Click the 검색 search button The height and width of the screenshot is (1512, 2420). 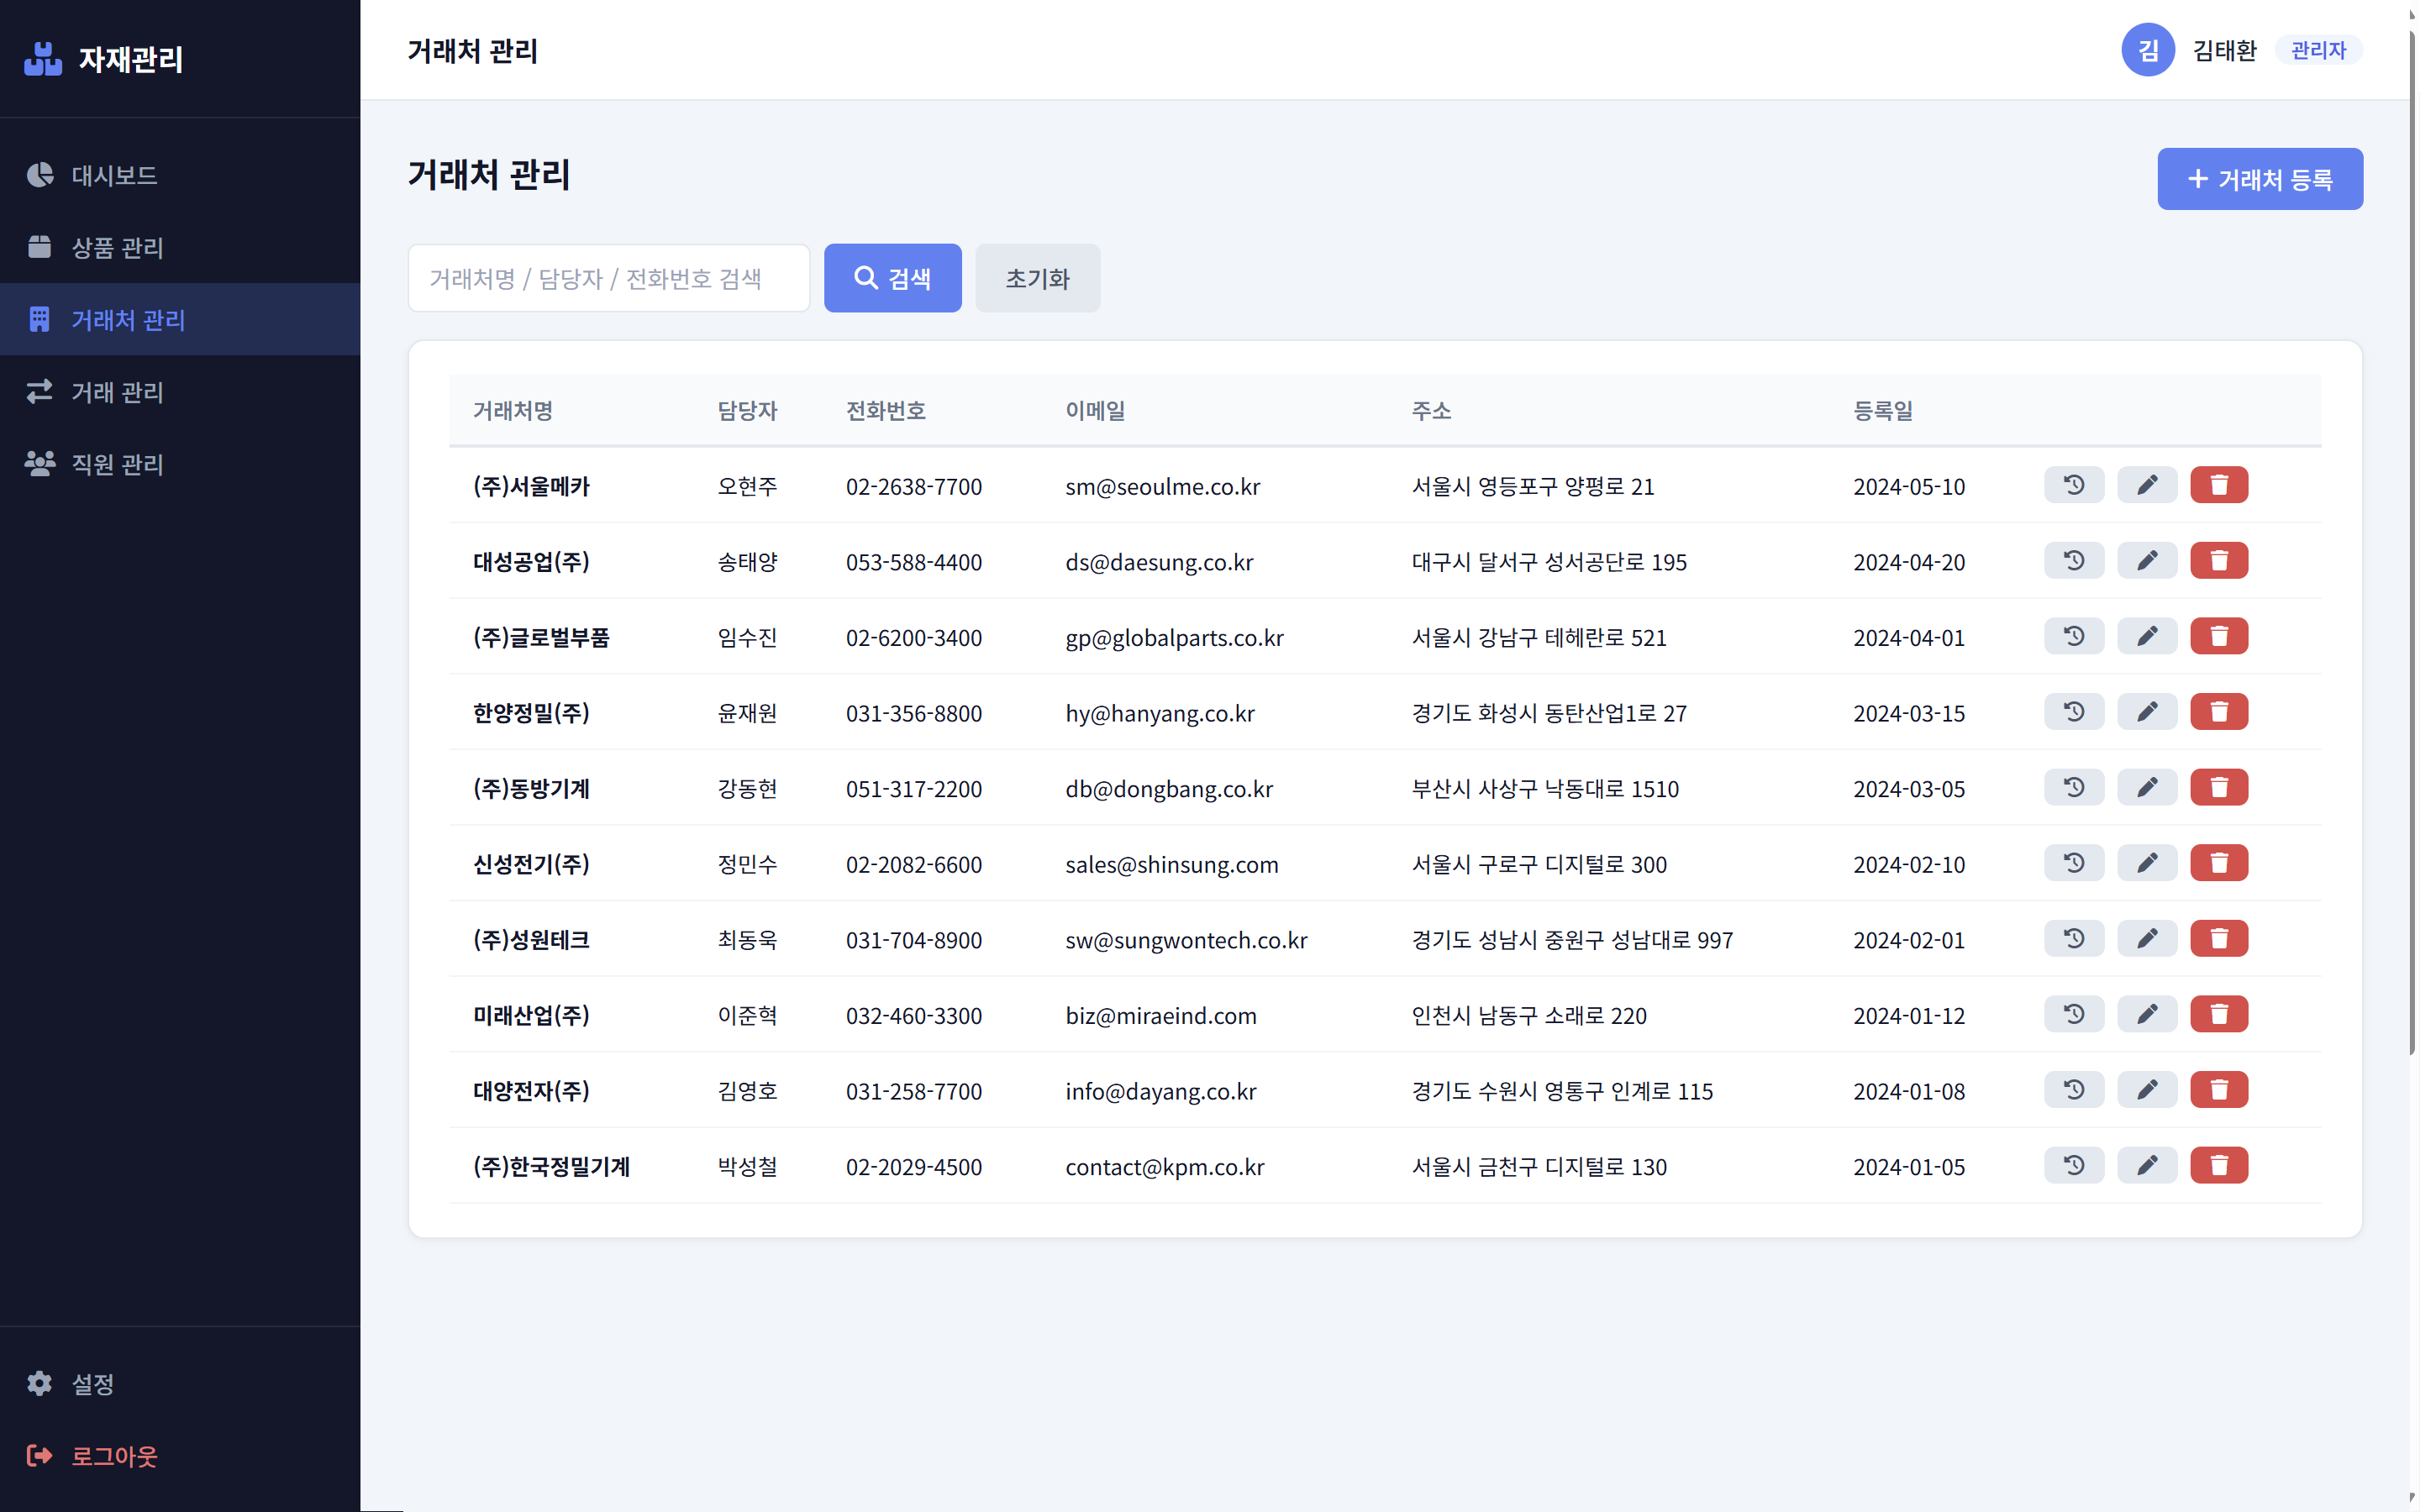pyautogui.click(x=892, y=278)
